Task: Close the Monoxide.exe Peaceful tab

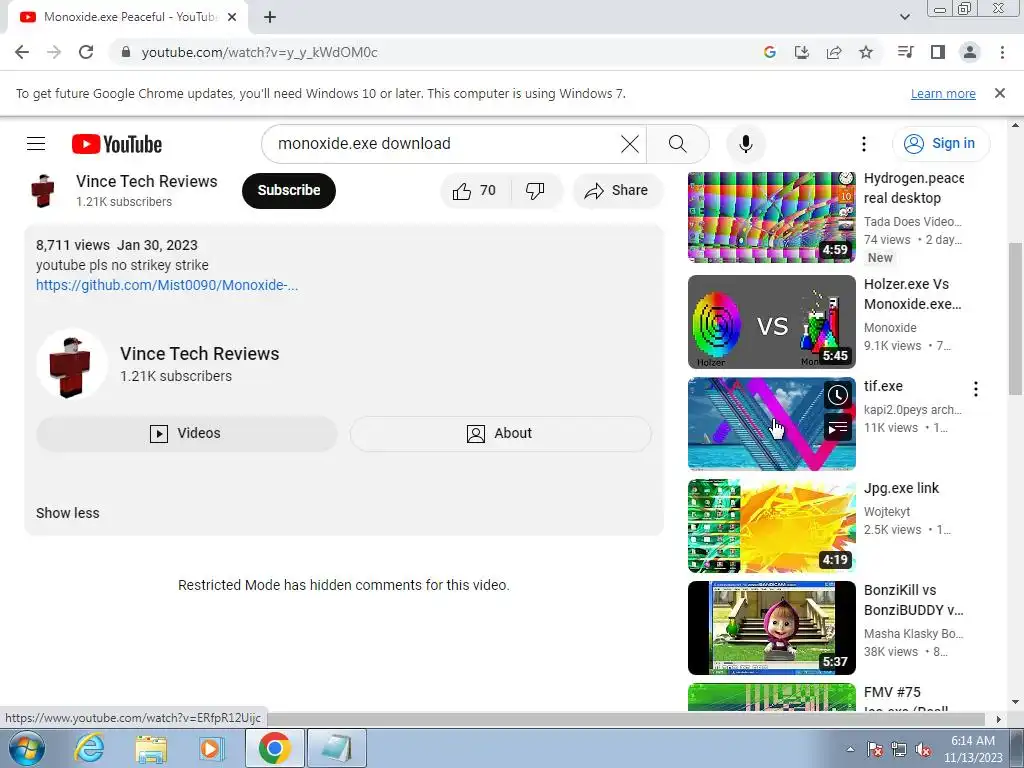Action: [232, 18]
